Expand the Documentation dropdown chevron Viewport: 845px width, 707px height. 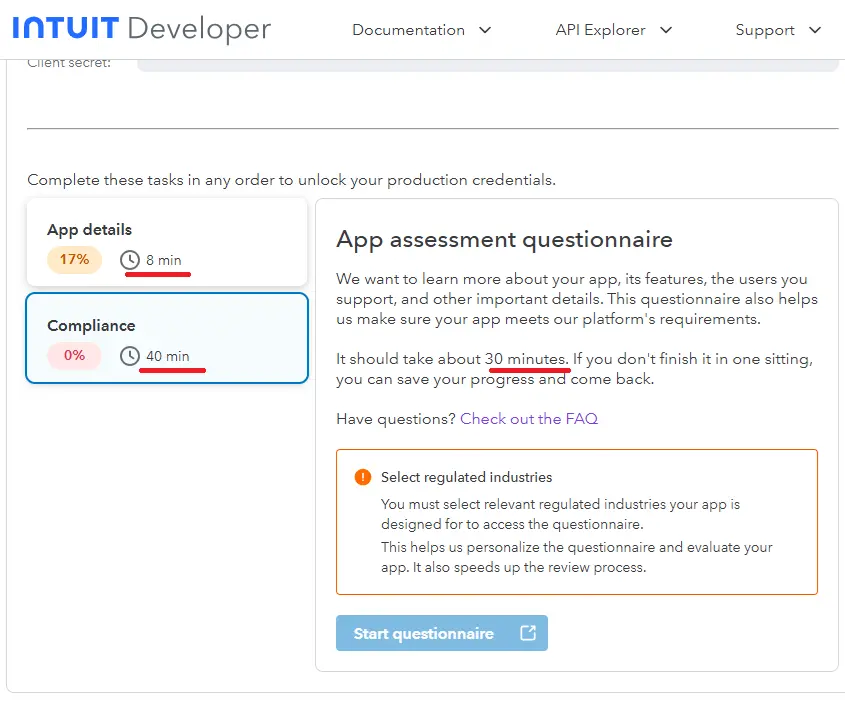pyautogui.click(x=486, y=30)
